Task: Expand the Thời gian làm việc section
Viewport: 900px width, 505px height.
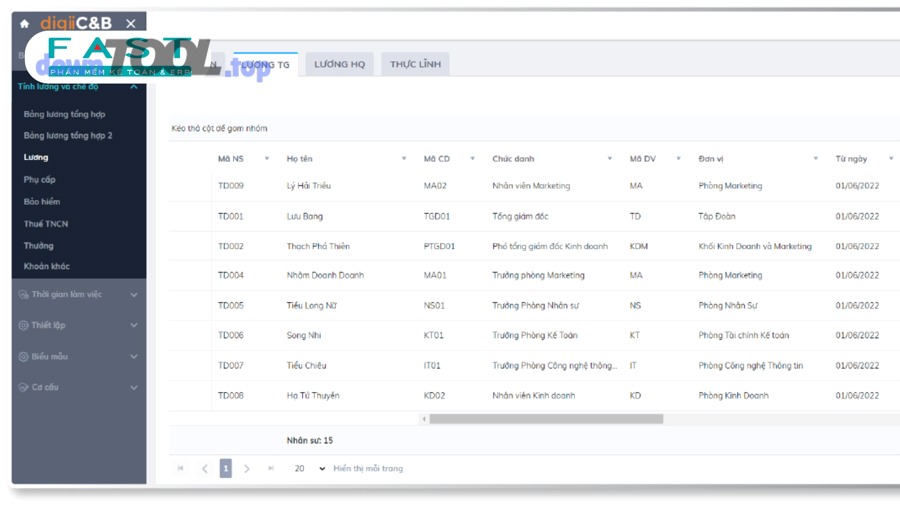Action: (x=134, y=295)
